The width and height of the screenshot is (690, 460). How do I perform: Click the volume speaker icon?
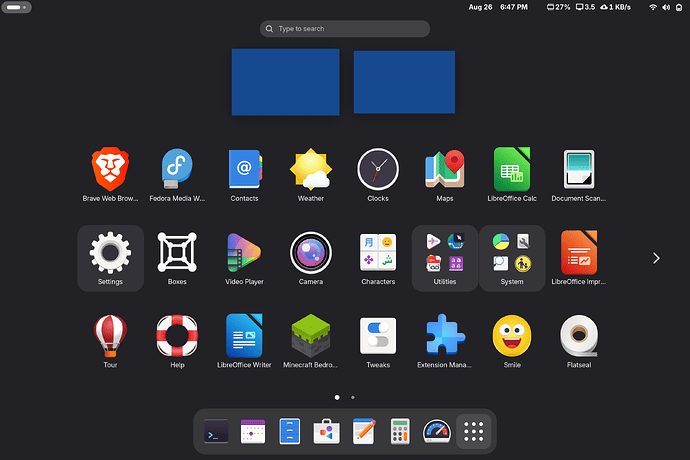tap(666, 7)
